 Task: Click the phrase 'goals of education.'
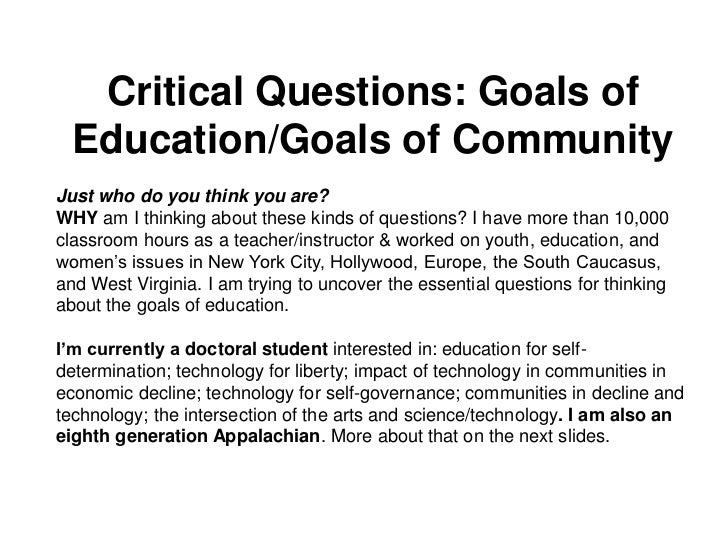(x=213, y=306)
